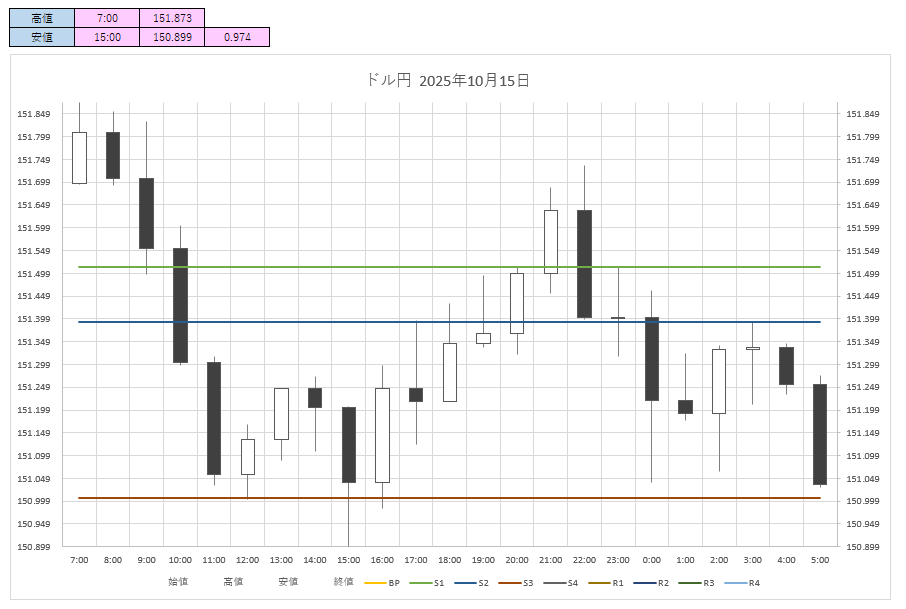Select the 10:00 black candlestick body
Image resolution: width=906 pixels, height=609 pixels.
click(x=180, y=305)
